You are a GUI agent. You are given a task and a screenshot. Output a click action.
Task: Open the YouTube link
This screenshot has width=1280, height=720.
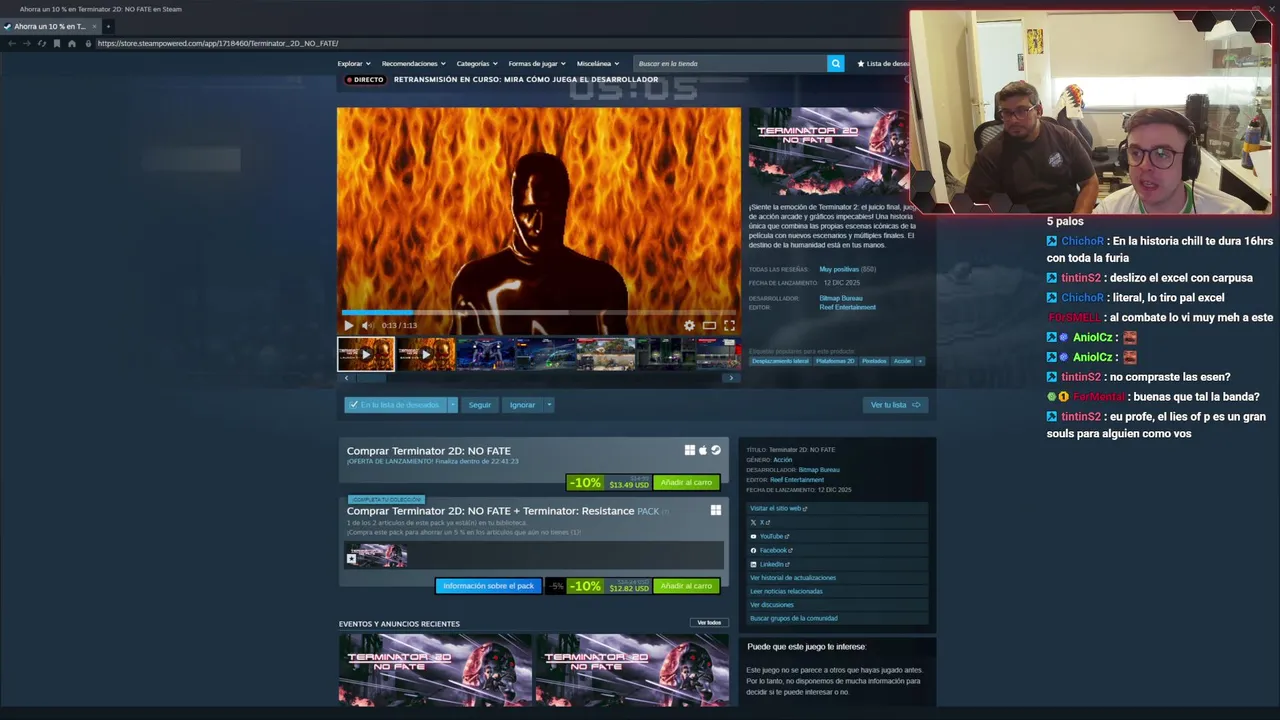(x=771, y=537)
